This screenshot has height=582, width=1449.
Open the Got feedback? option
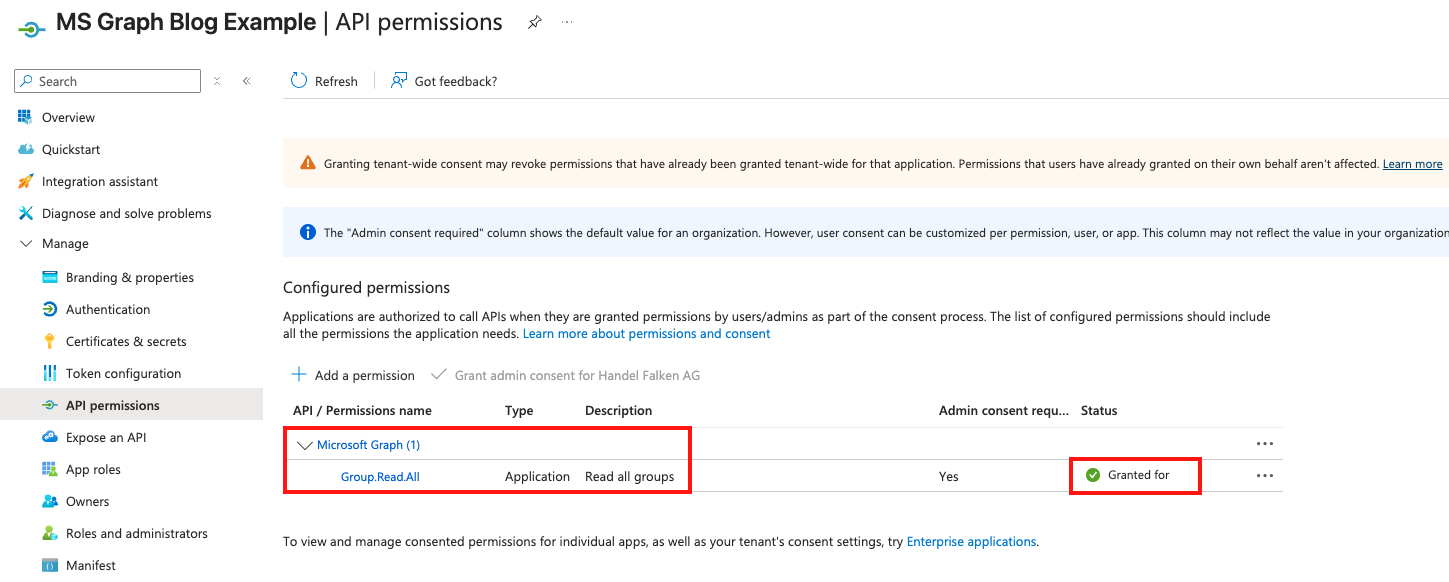coord(444,81)
